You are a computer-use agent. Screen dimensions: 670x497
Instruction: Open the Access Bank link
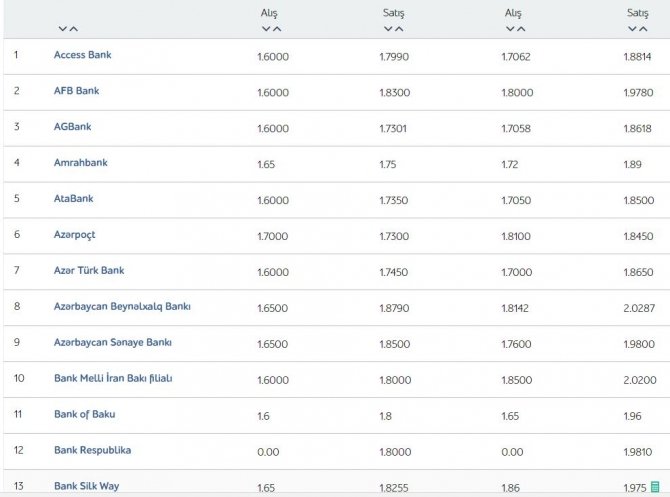point(82,55)
